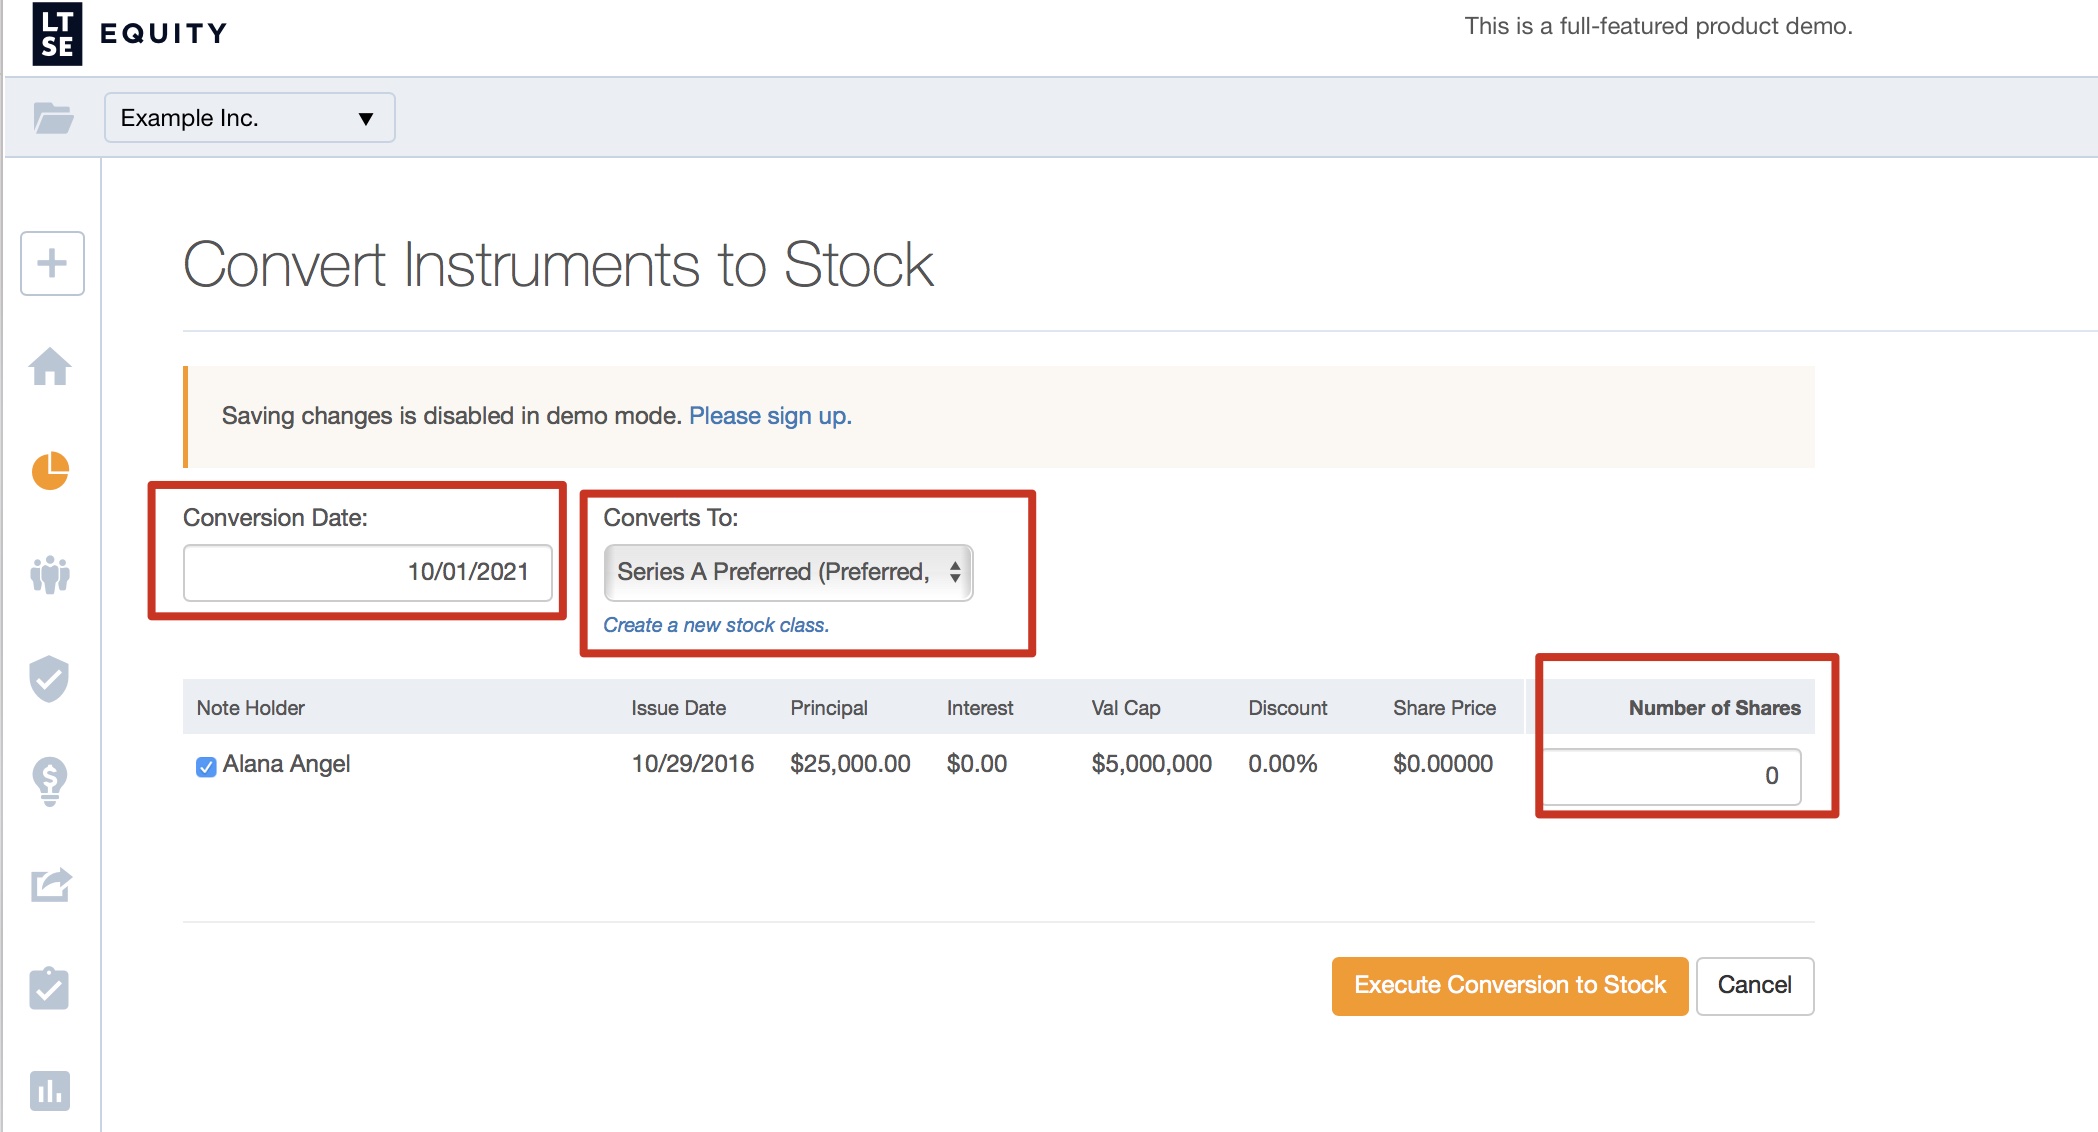2098x1132 pixels.
Task: Go to home via house icon
Action: coord(50,367)
